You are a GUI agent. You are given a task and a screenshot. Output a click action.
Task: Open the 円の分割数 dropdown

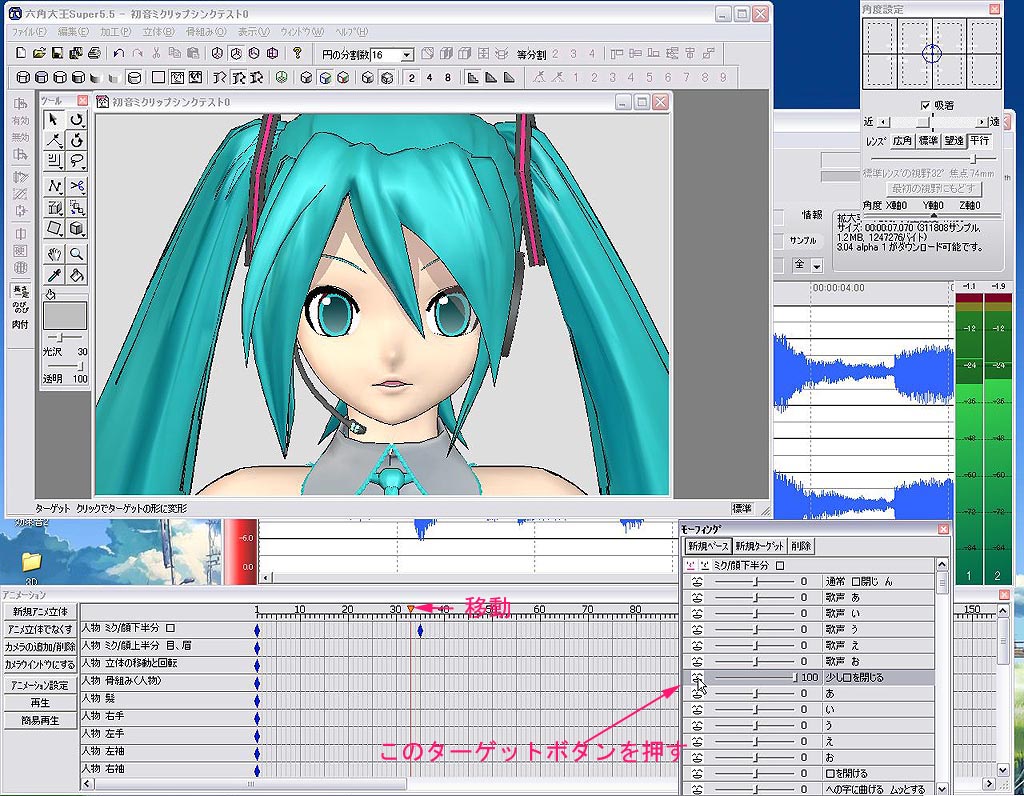click(407, 55)
